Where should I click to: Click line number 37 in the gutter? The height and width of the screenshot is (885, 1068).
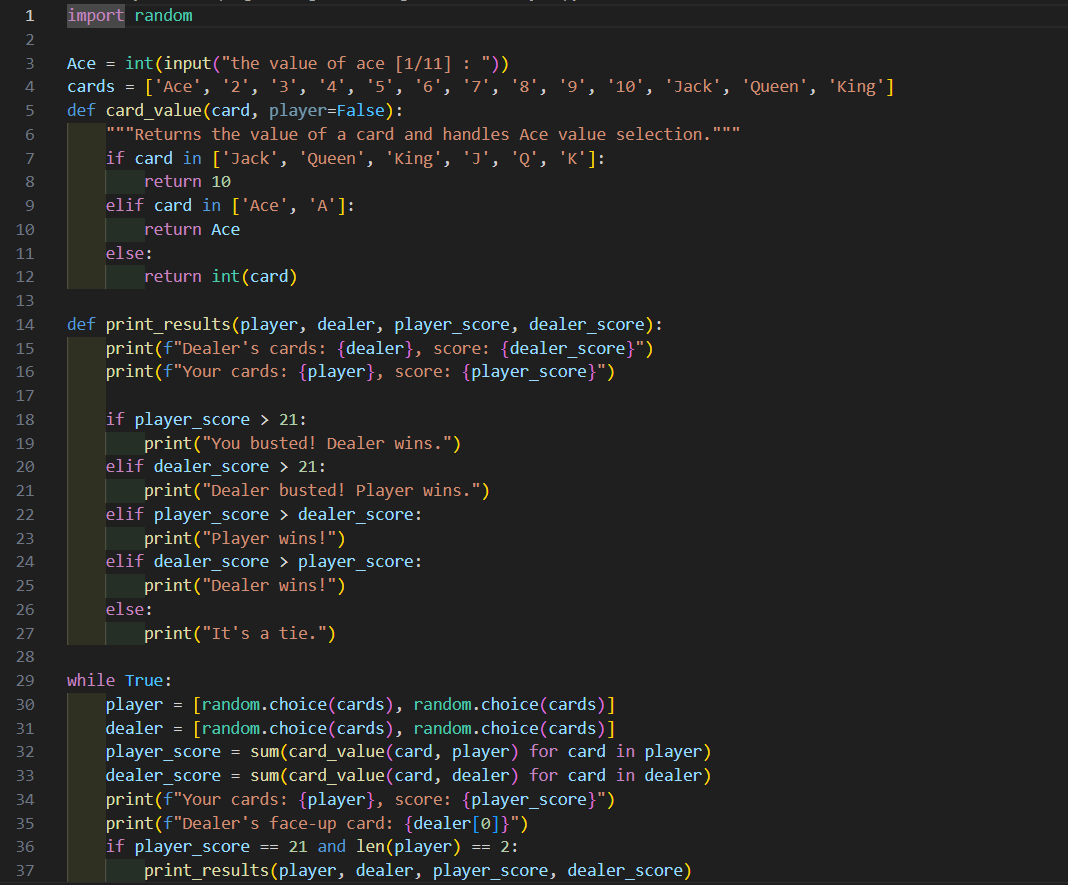pos(25,870)
